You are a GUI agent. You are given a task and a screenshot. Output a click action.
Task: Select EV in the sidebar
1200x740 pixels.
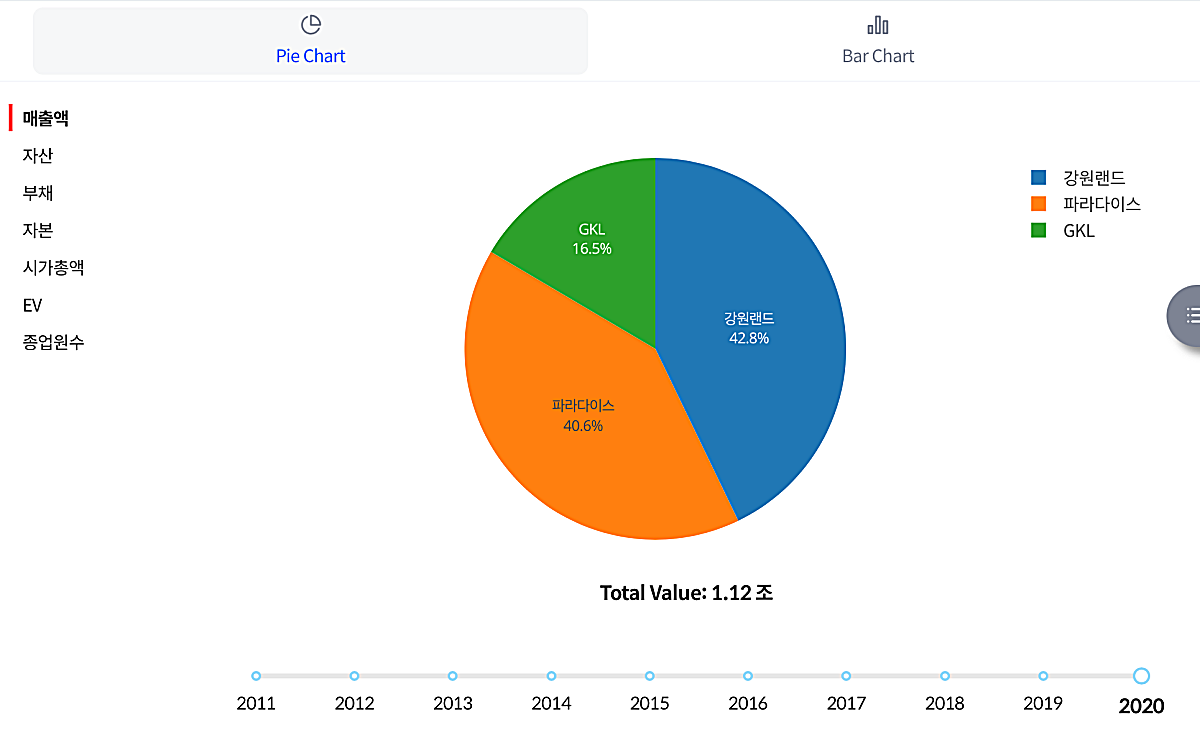pyautogui.click(x=32, y=305)
